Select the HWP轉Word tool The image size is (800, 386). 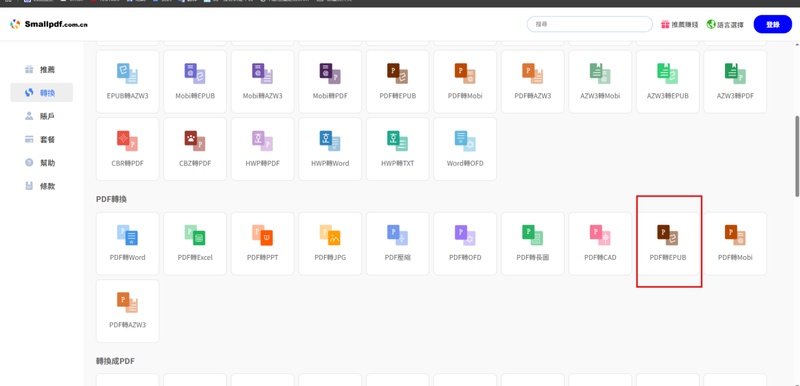tap(330, 149)
